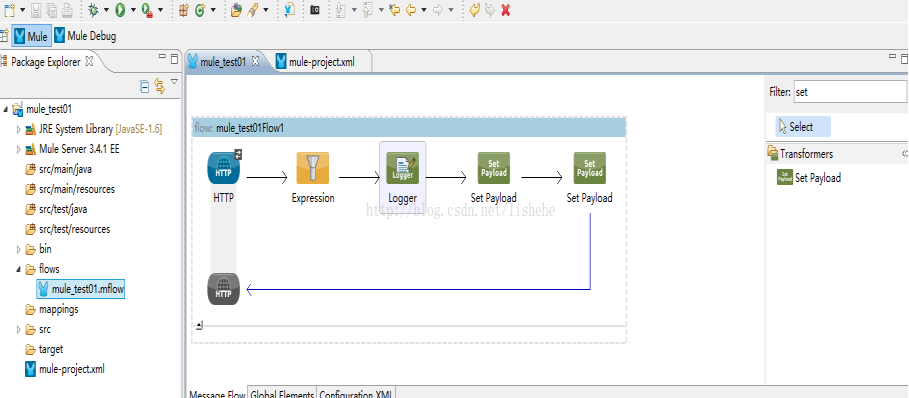Expand the src folder node
The image size is (909, 398).
tap(19, 329)
